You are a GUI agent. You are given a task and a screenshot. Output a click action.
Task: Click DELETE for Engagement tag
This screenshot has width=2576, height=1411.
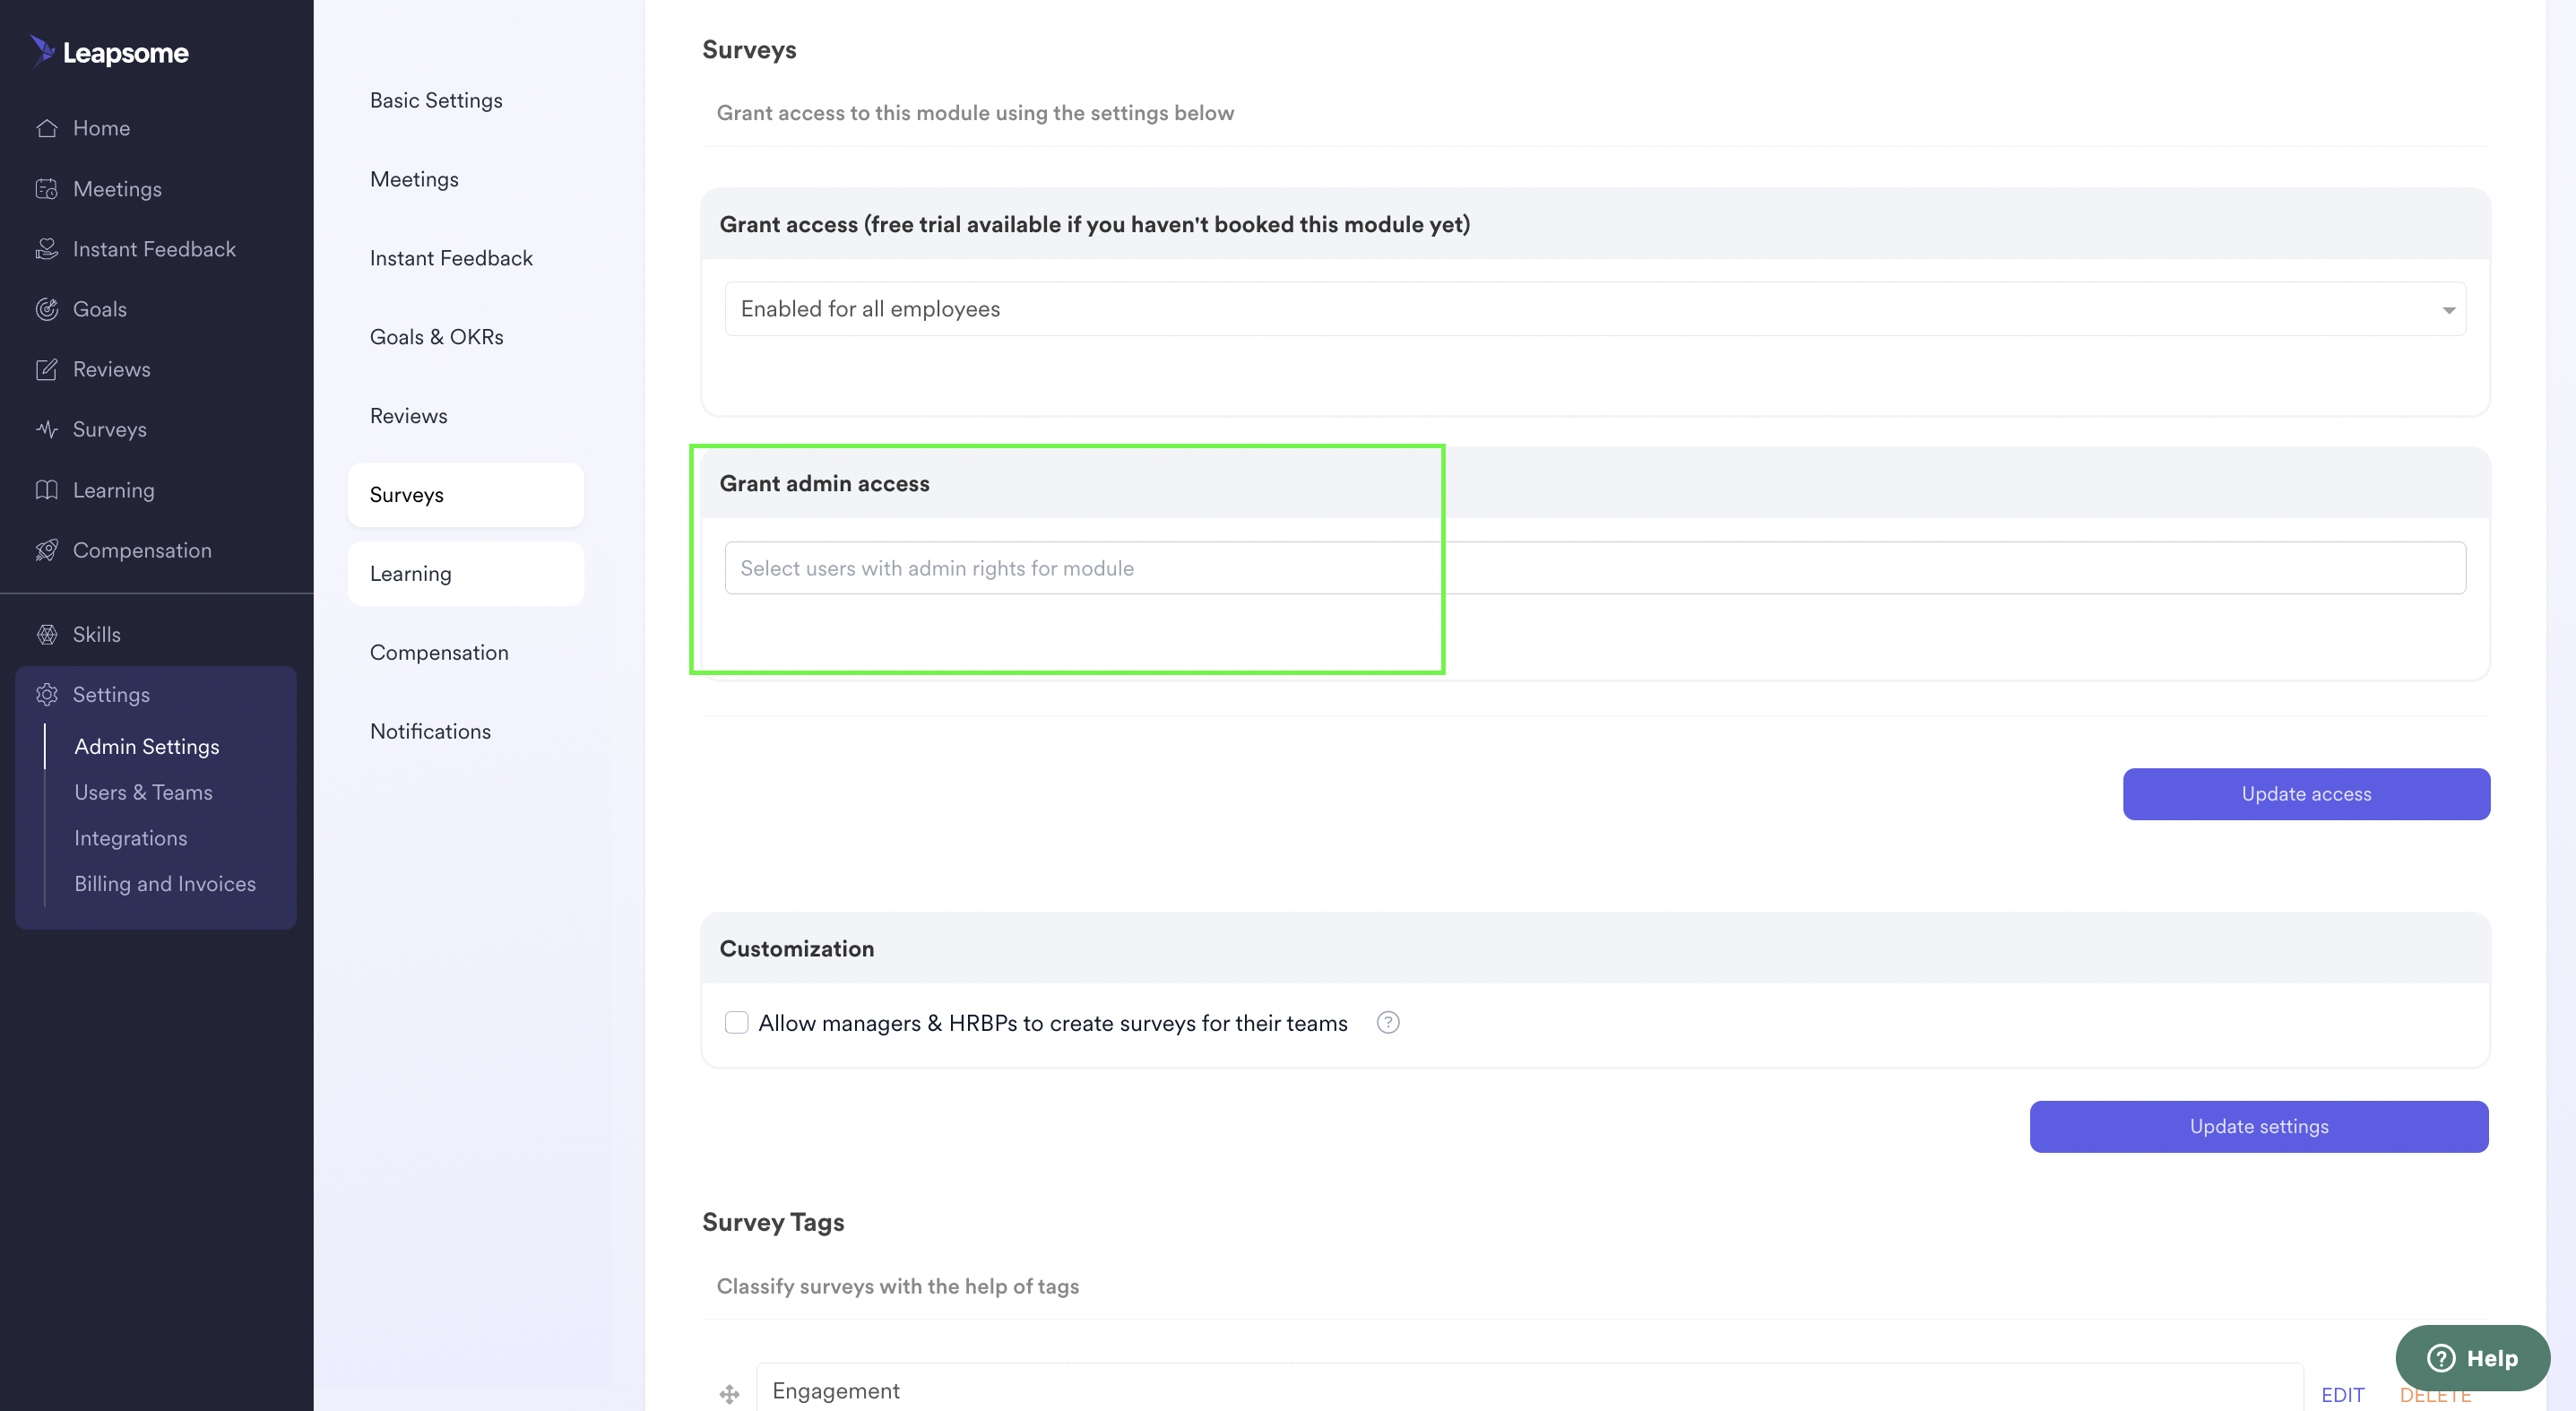click(2435, 1395)
